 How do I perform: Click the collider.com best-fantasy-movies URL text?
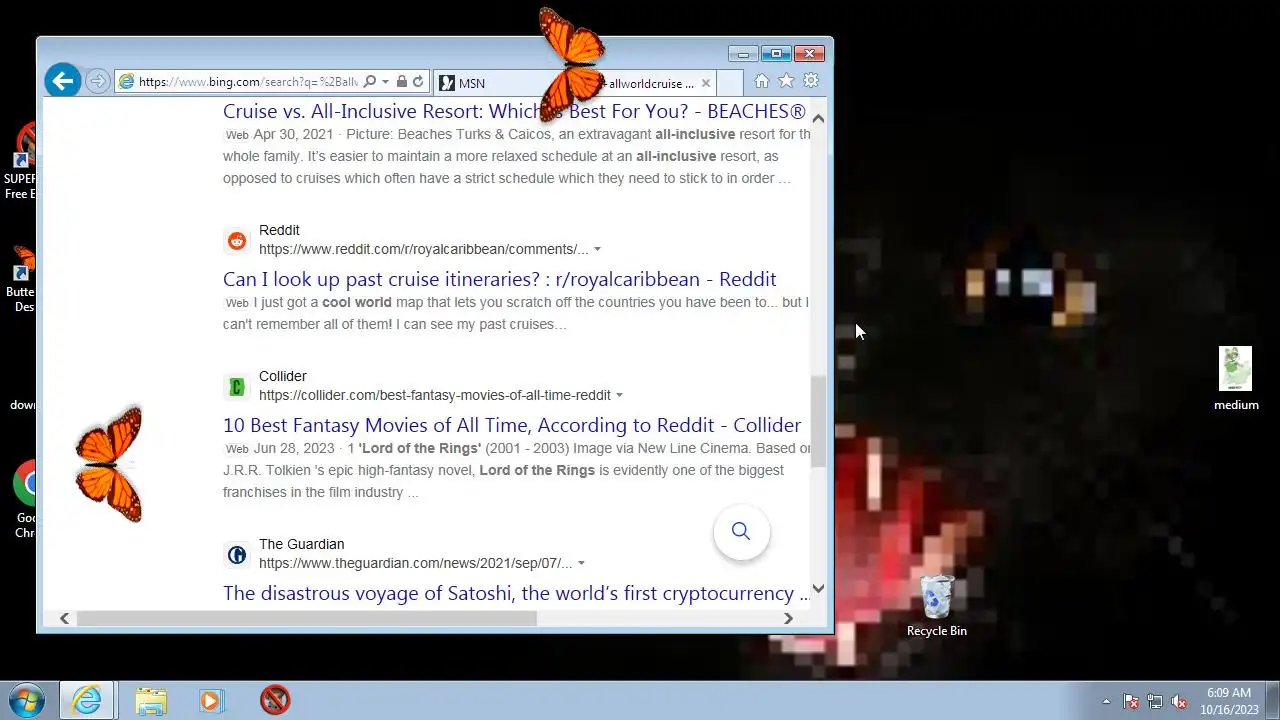coord(434,395)
